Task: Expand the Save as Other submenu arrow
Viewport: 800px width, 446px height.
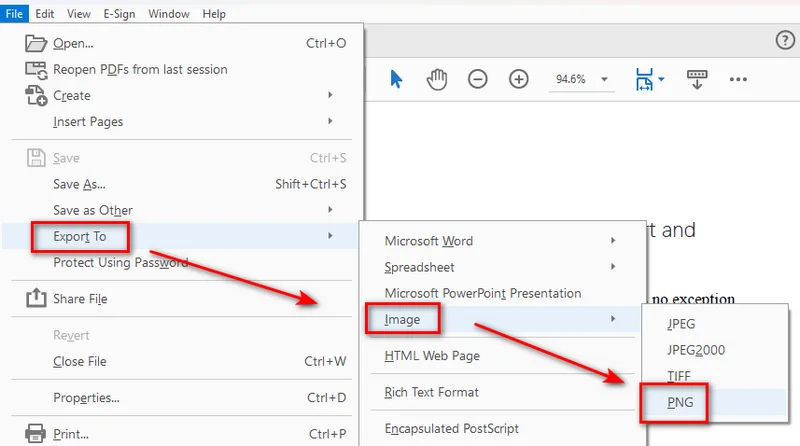Action: pyautogui.click(x=331, y=210)
